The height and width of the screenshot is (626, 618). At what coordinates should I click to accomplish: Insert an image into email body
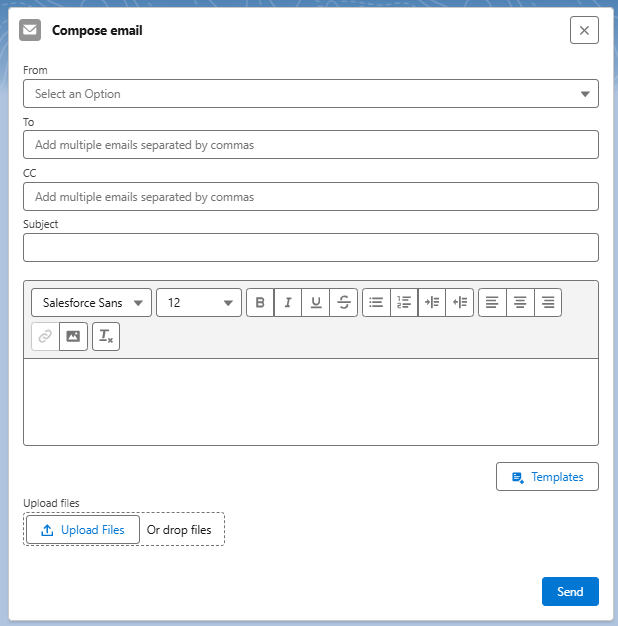click(73, 337)
